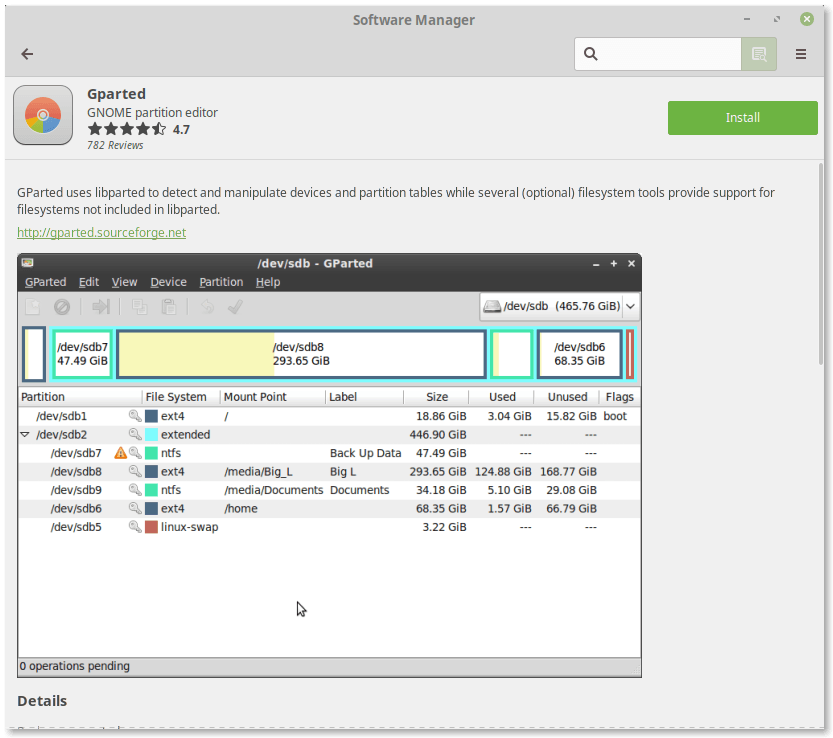Open the GParted menu in the screenshot
The image size is (833, 738).
(x=46, y=282)
